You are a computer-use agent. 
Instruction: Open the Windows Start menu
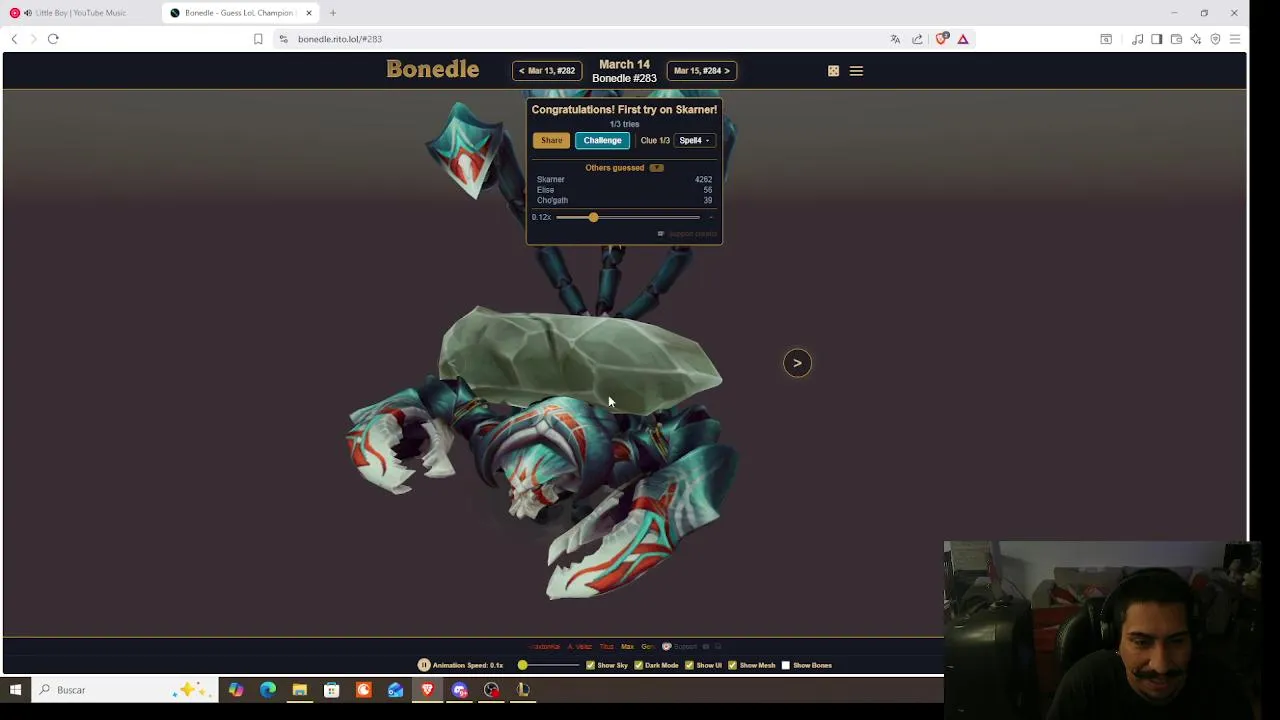click(15, 690)
